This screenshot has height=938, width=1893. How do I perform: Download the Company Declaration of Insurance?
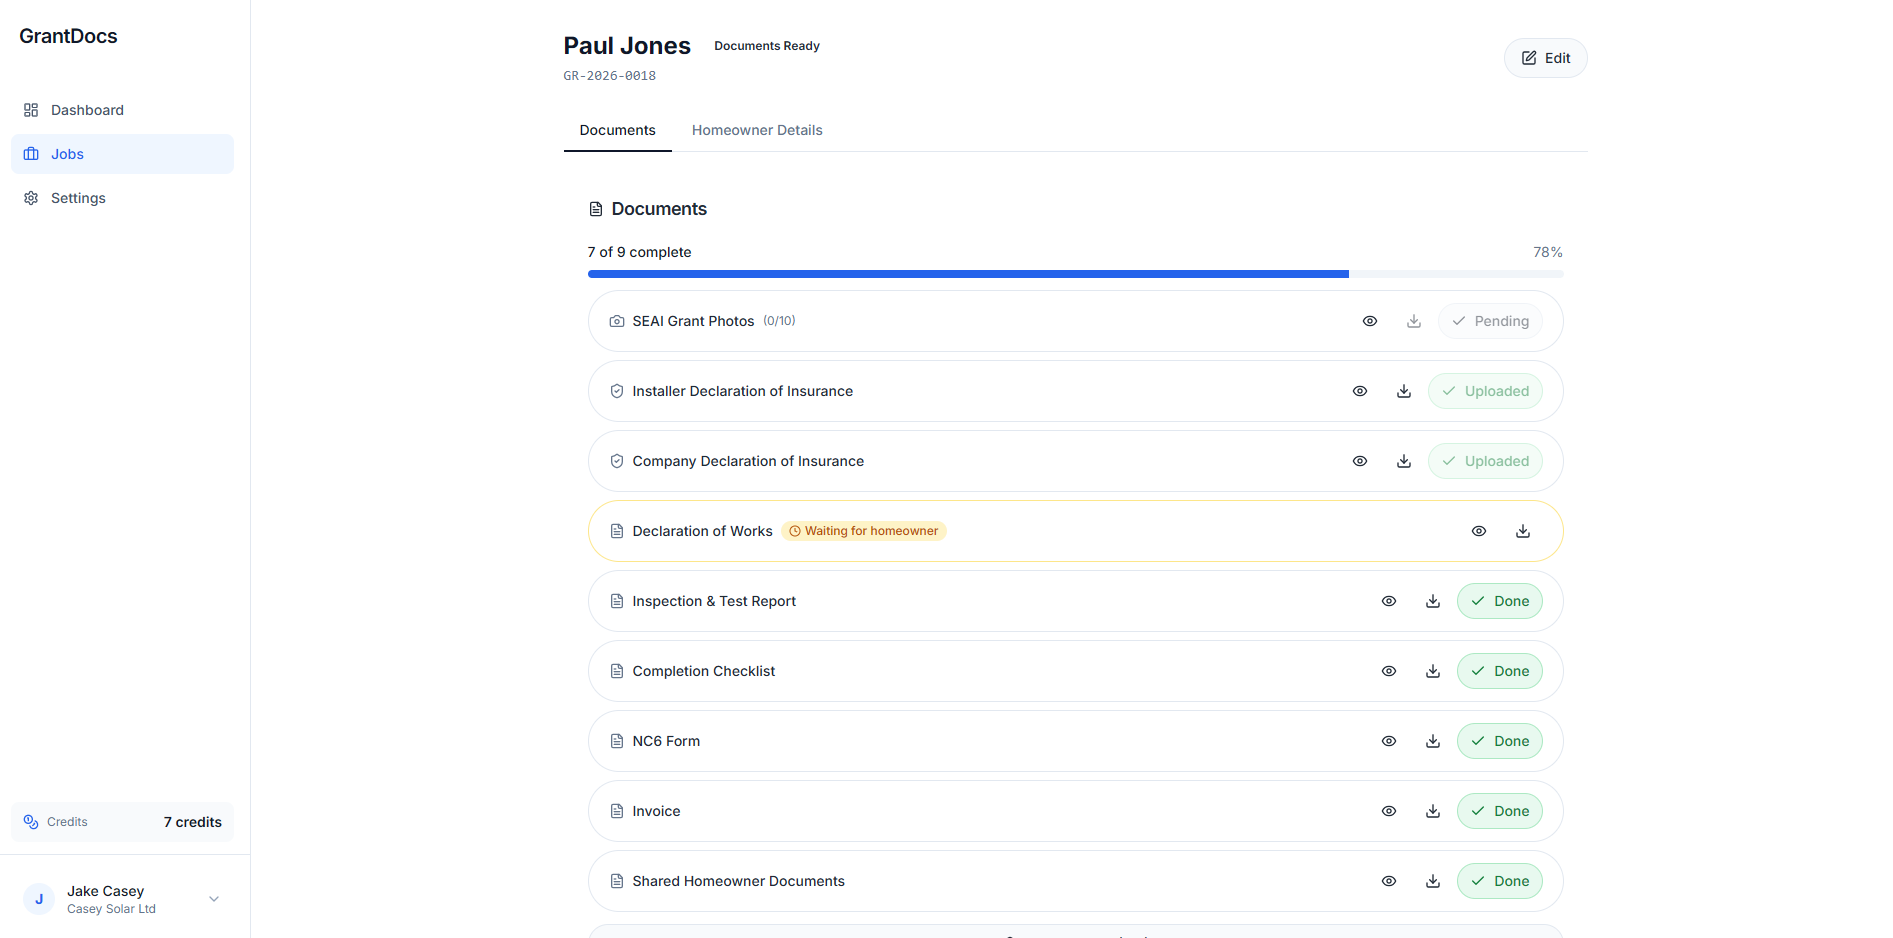click(1404, 461)
